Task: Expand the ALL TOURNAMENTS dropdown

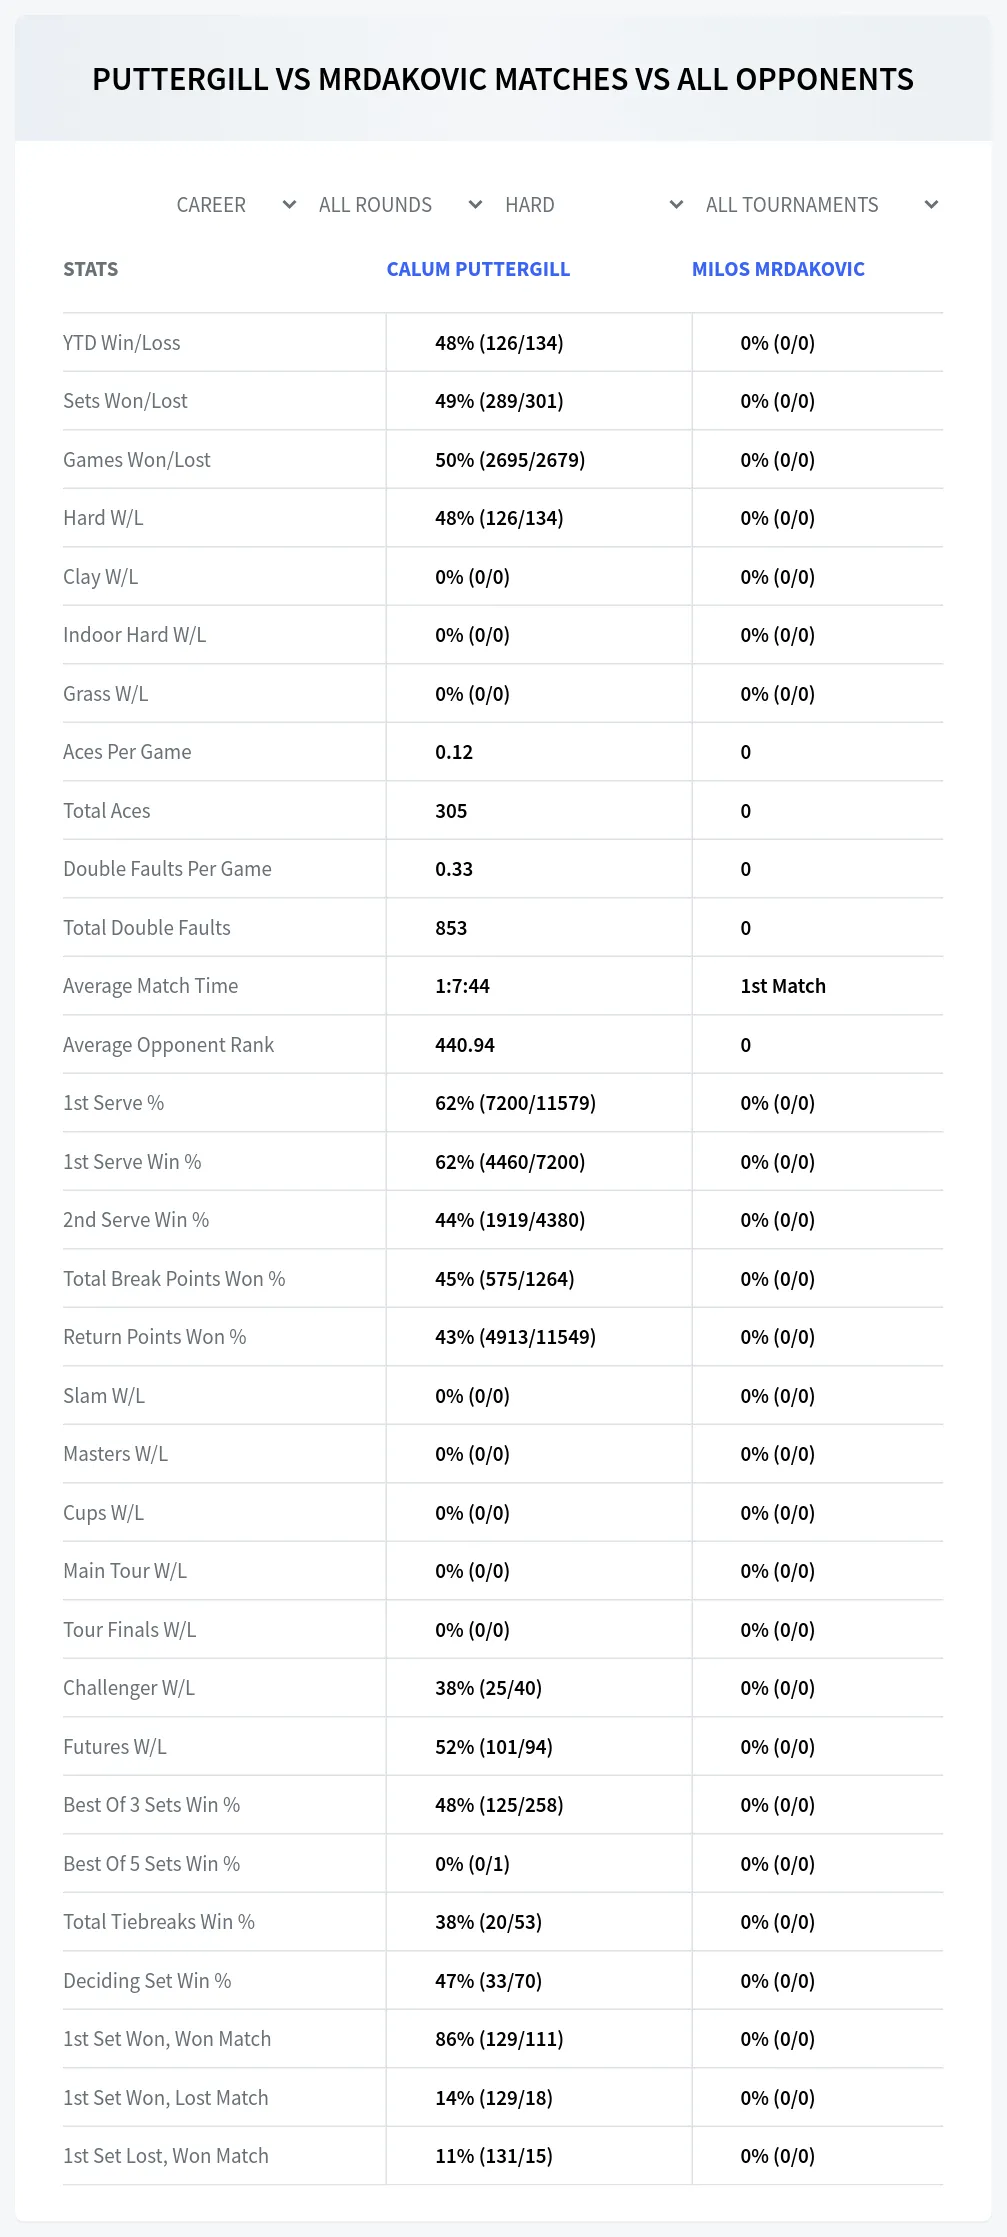Action: tap(821, 205)
